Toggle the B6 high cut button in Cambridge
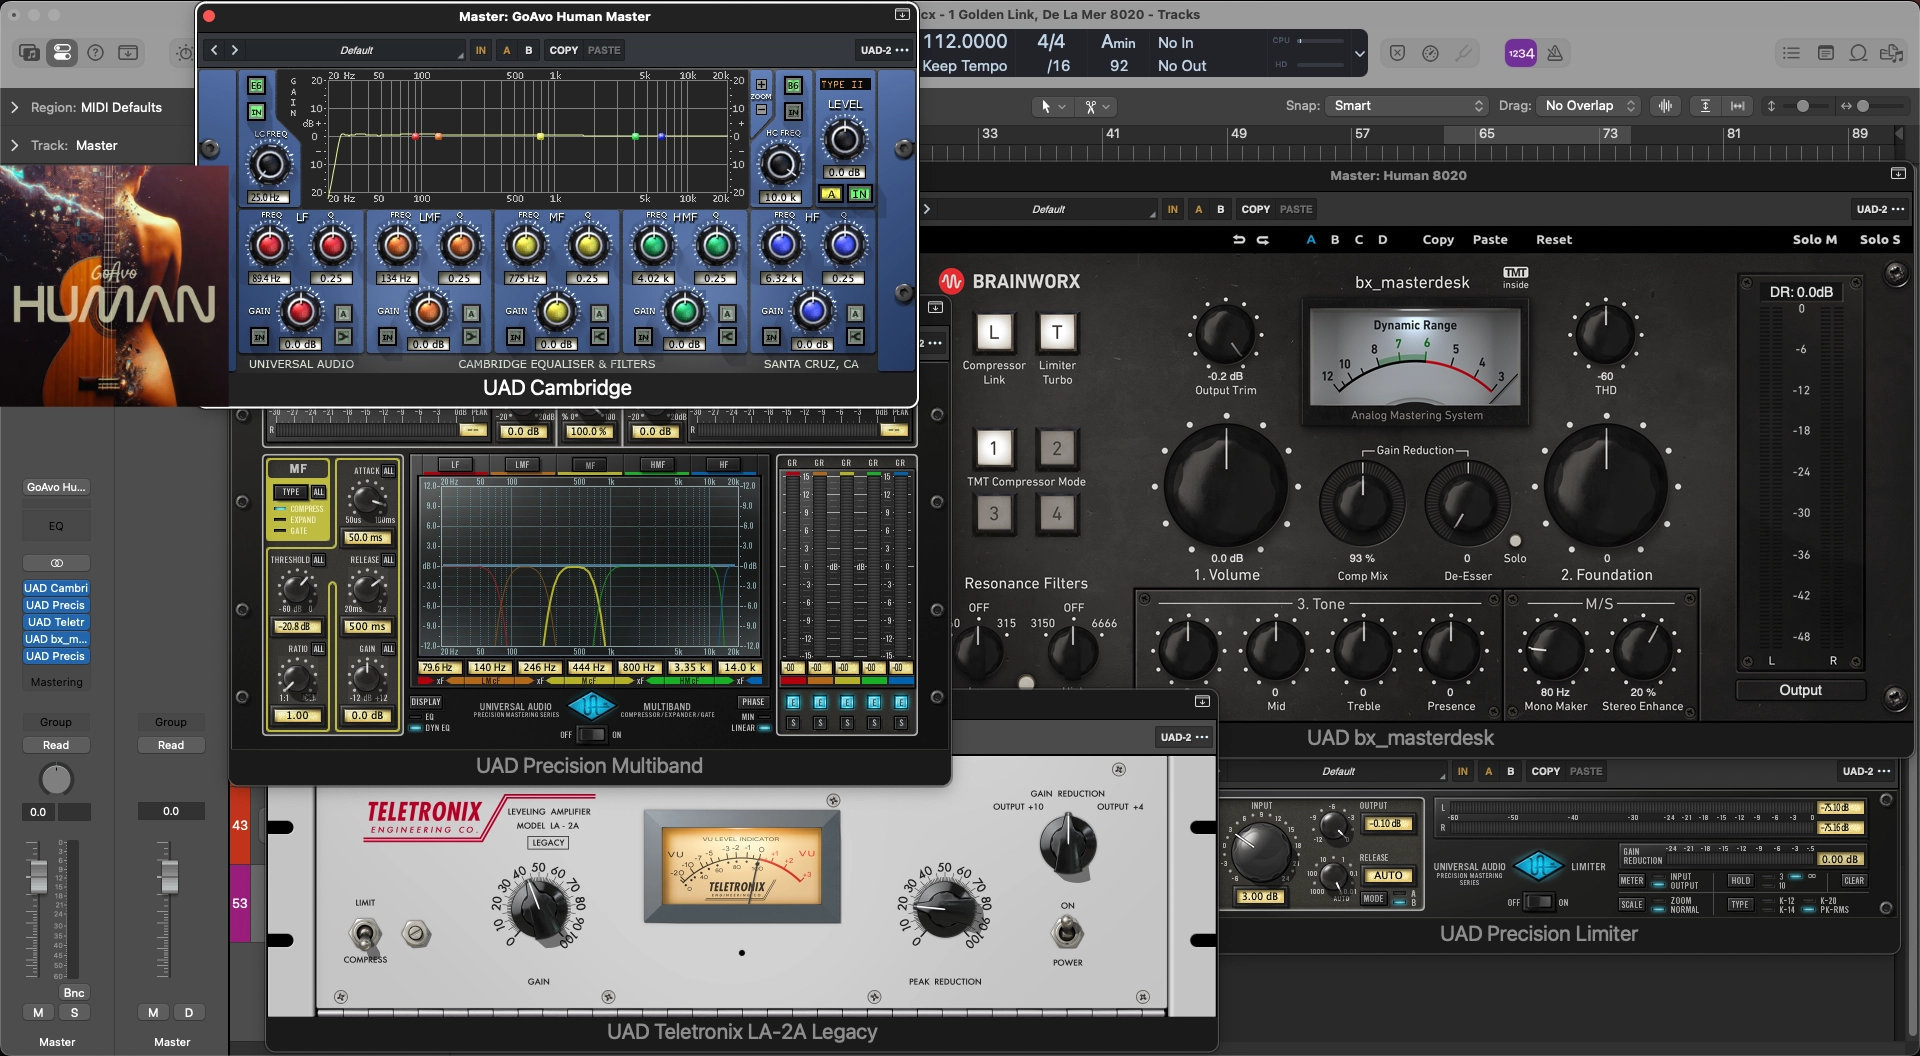The width and height of the screenshot is (1920, 1056). pos(793,86)
